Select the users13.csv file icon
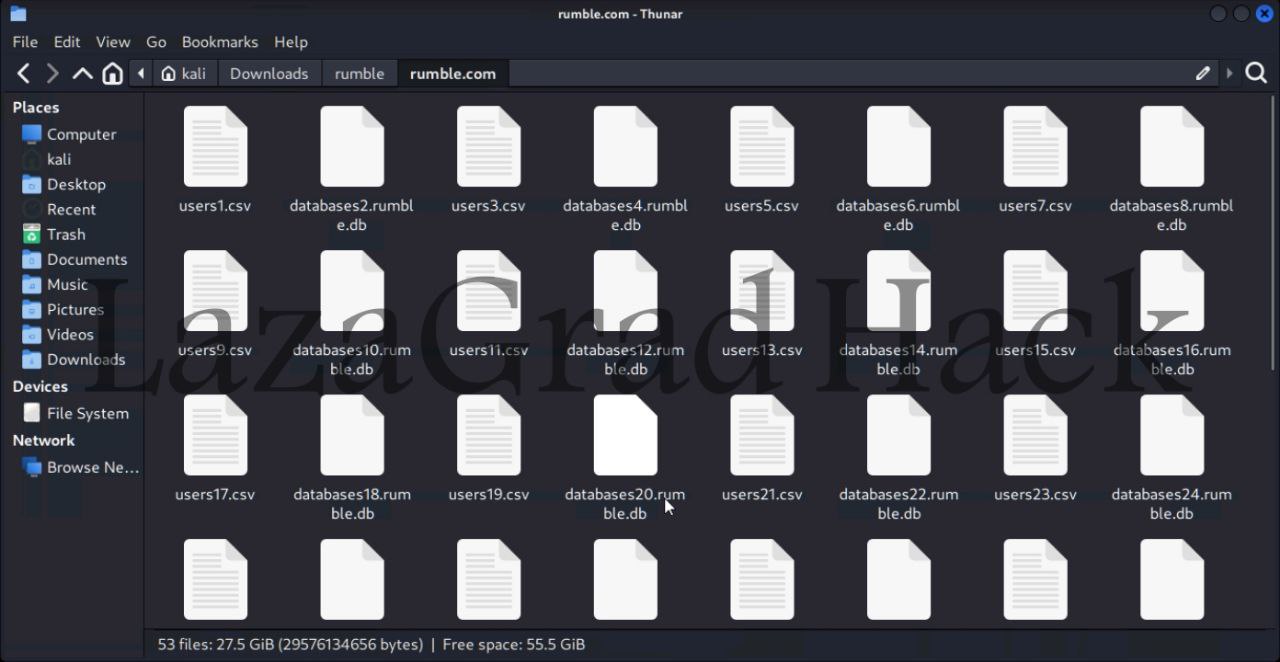 [x=762, y=291]
